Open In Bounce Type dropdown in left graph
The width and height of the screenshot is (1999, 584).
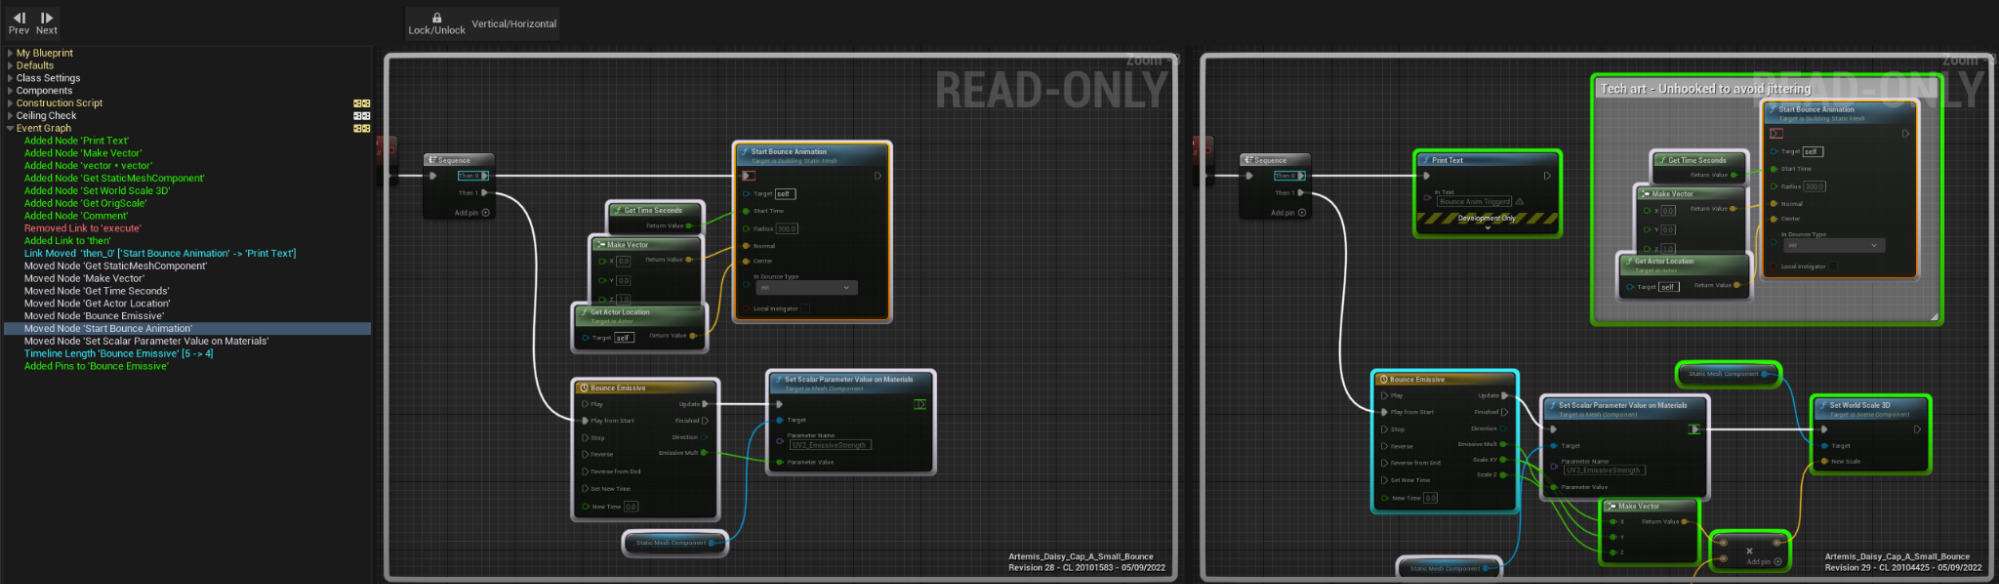(806, 288)
